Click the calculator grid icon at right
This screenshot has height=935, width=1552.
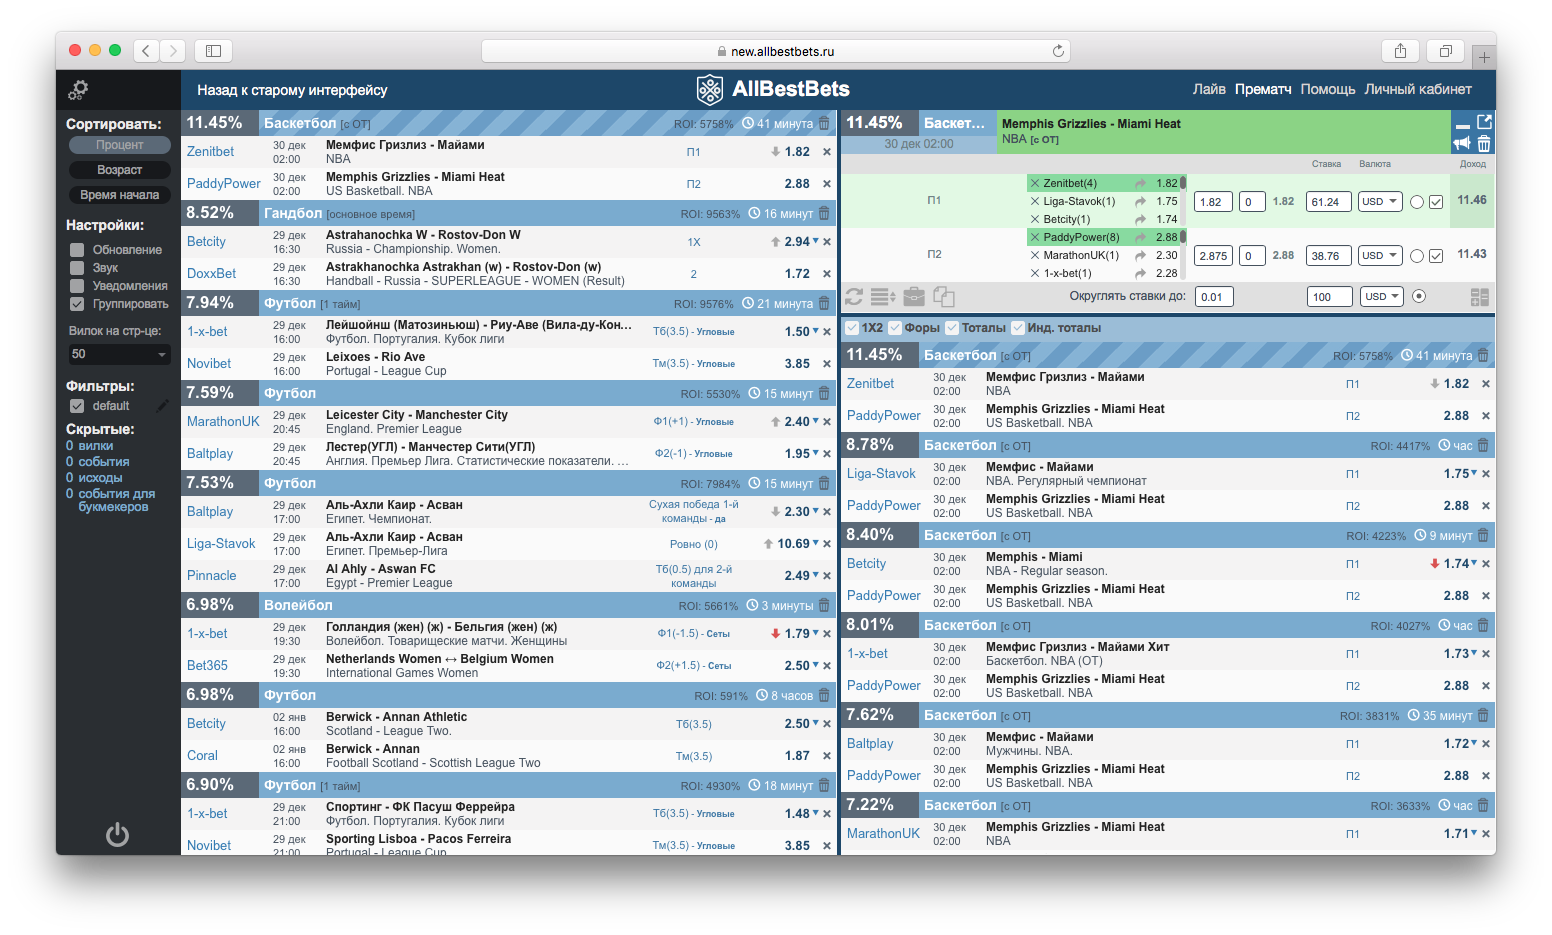1480,297
